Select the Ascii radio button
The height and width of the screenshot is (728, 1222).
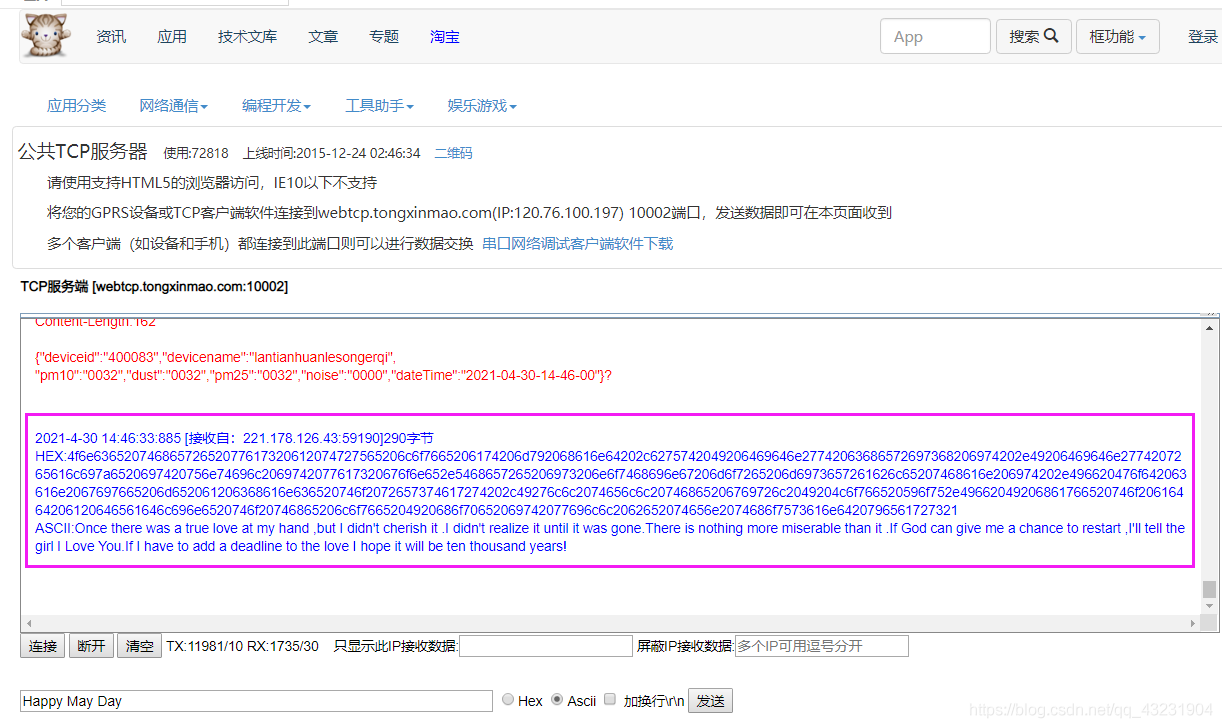pos(557,700)
